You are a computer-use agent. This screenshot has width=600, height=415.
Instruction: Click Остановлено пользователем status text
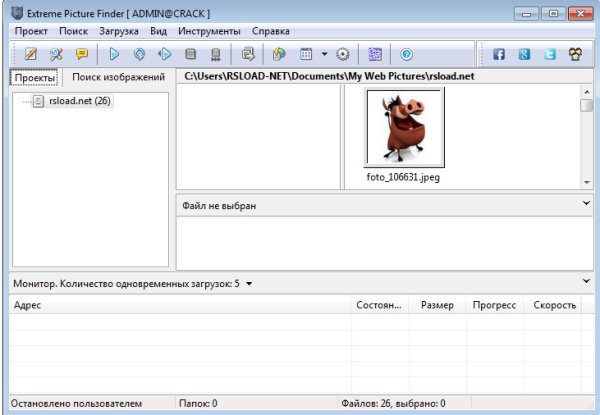tap(76, 404)
